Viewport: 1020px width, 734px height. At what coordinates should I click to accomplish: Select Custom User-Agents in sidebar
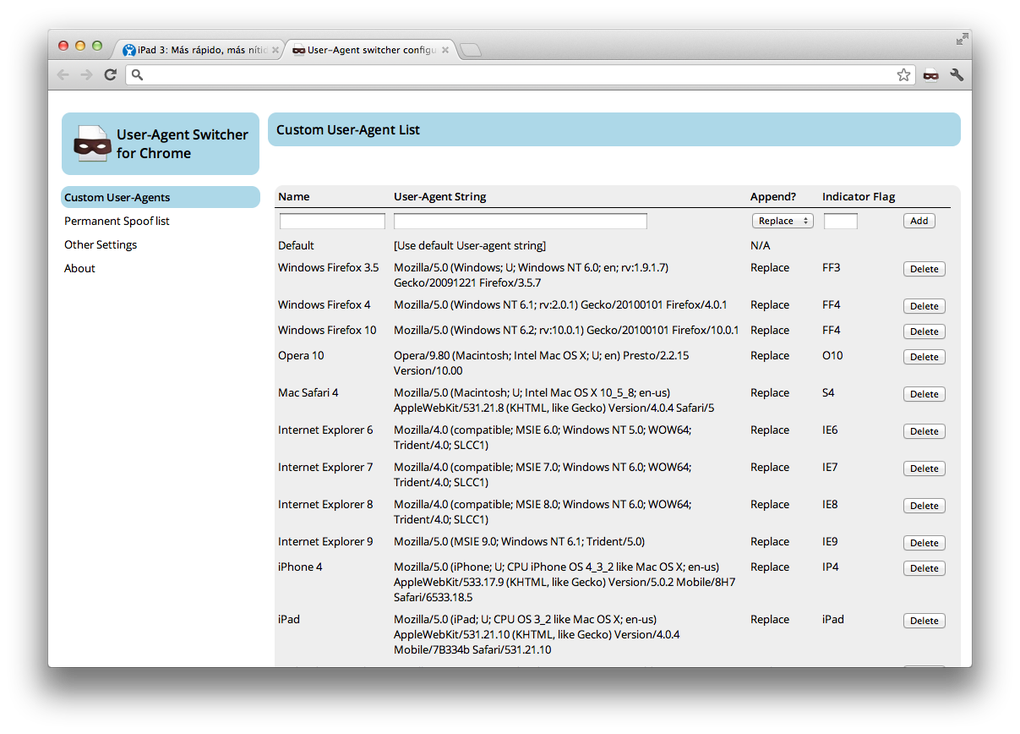pyautogui.click(x=161, y=197)
